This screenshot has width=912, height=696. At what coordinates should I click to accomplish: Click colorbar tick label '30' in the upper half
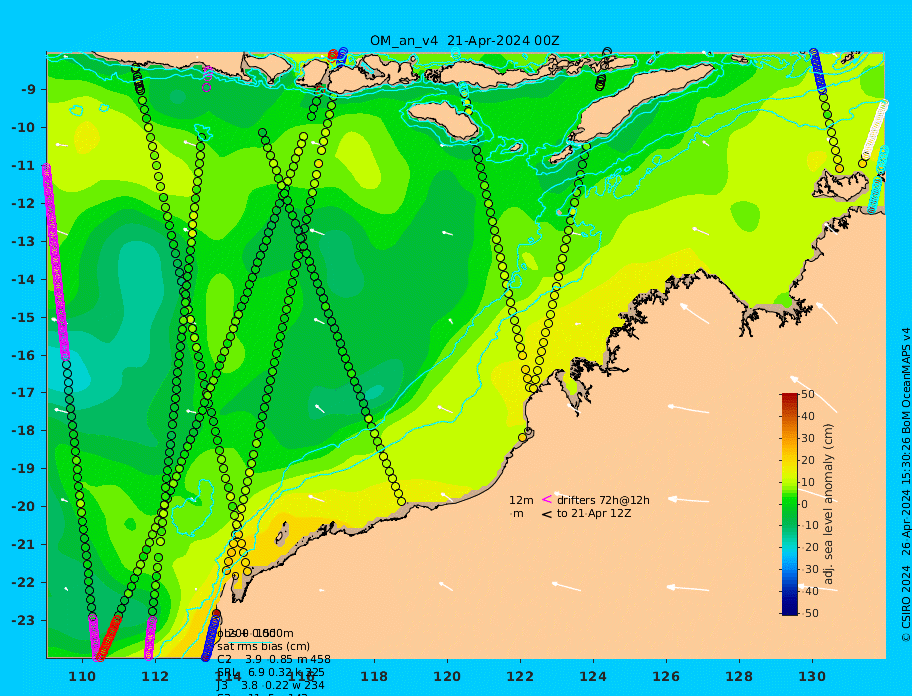click(808, 438)
